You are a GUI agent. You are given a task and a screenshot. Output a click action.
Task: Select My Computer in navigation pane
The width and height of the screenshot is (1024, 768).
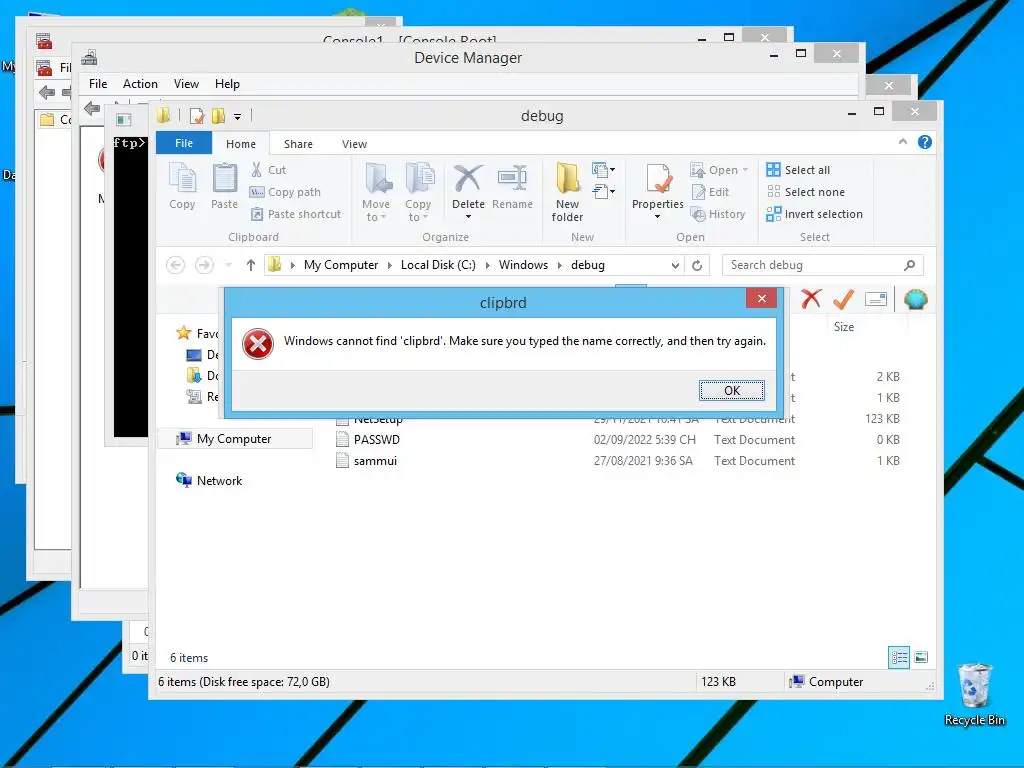click(234, 439)
